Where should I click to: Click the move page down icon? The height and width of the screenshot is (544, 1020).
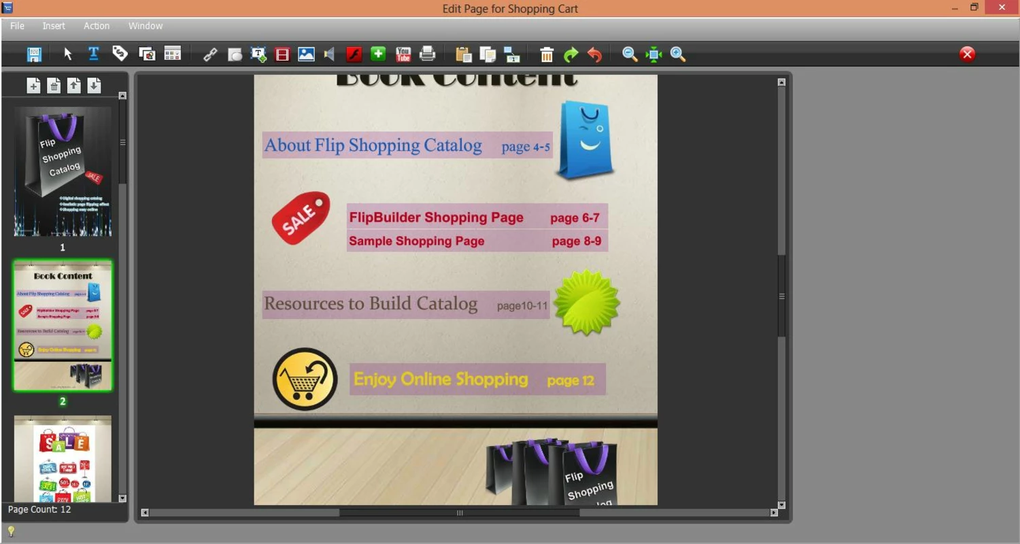tap(94, 85)
